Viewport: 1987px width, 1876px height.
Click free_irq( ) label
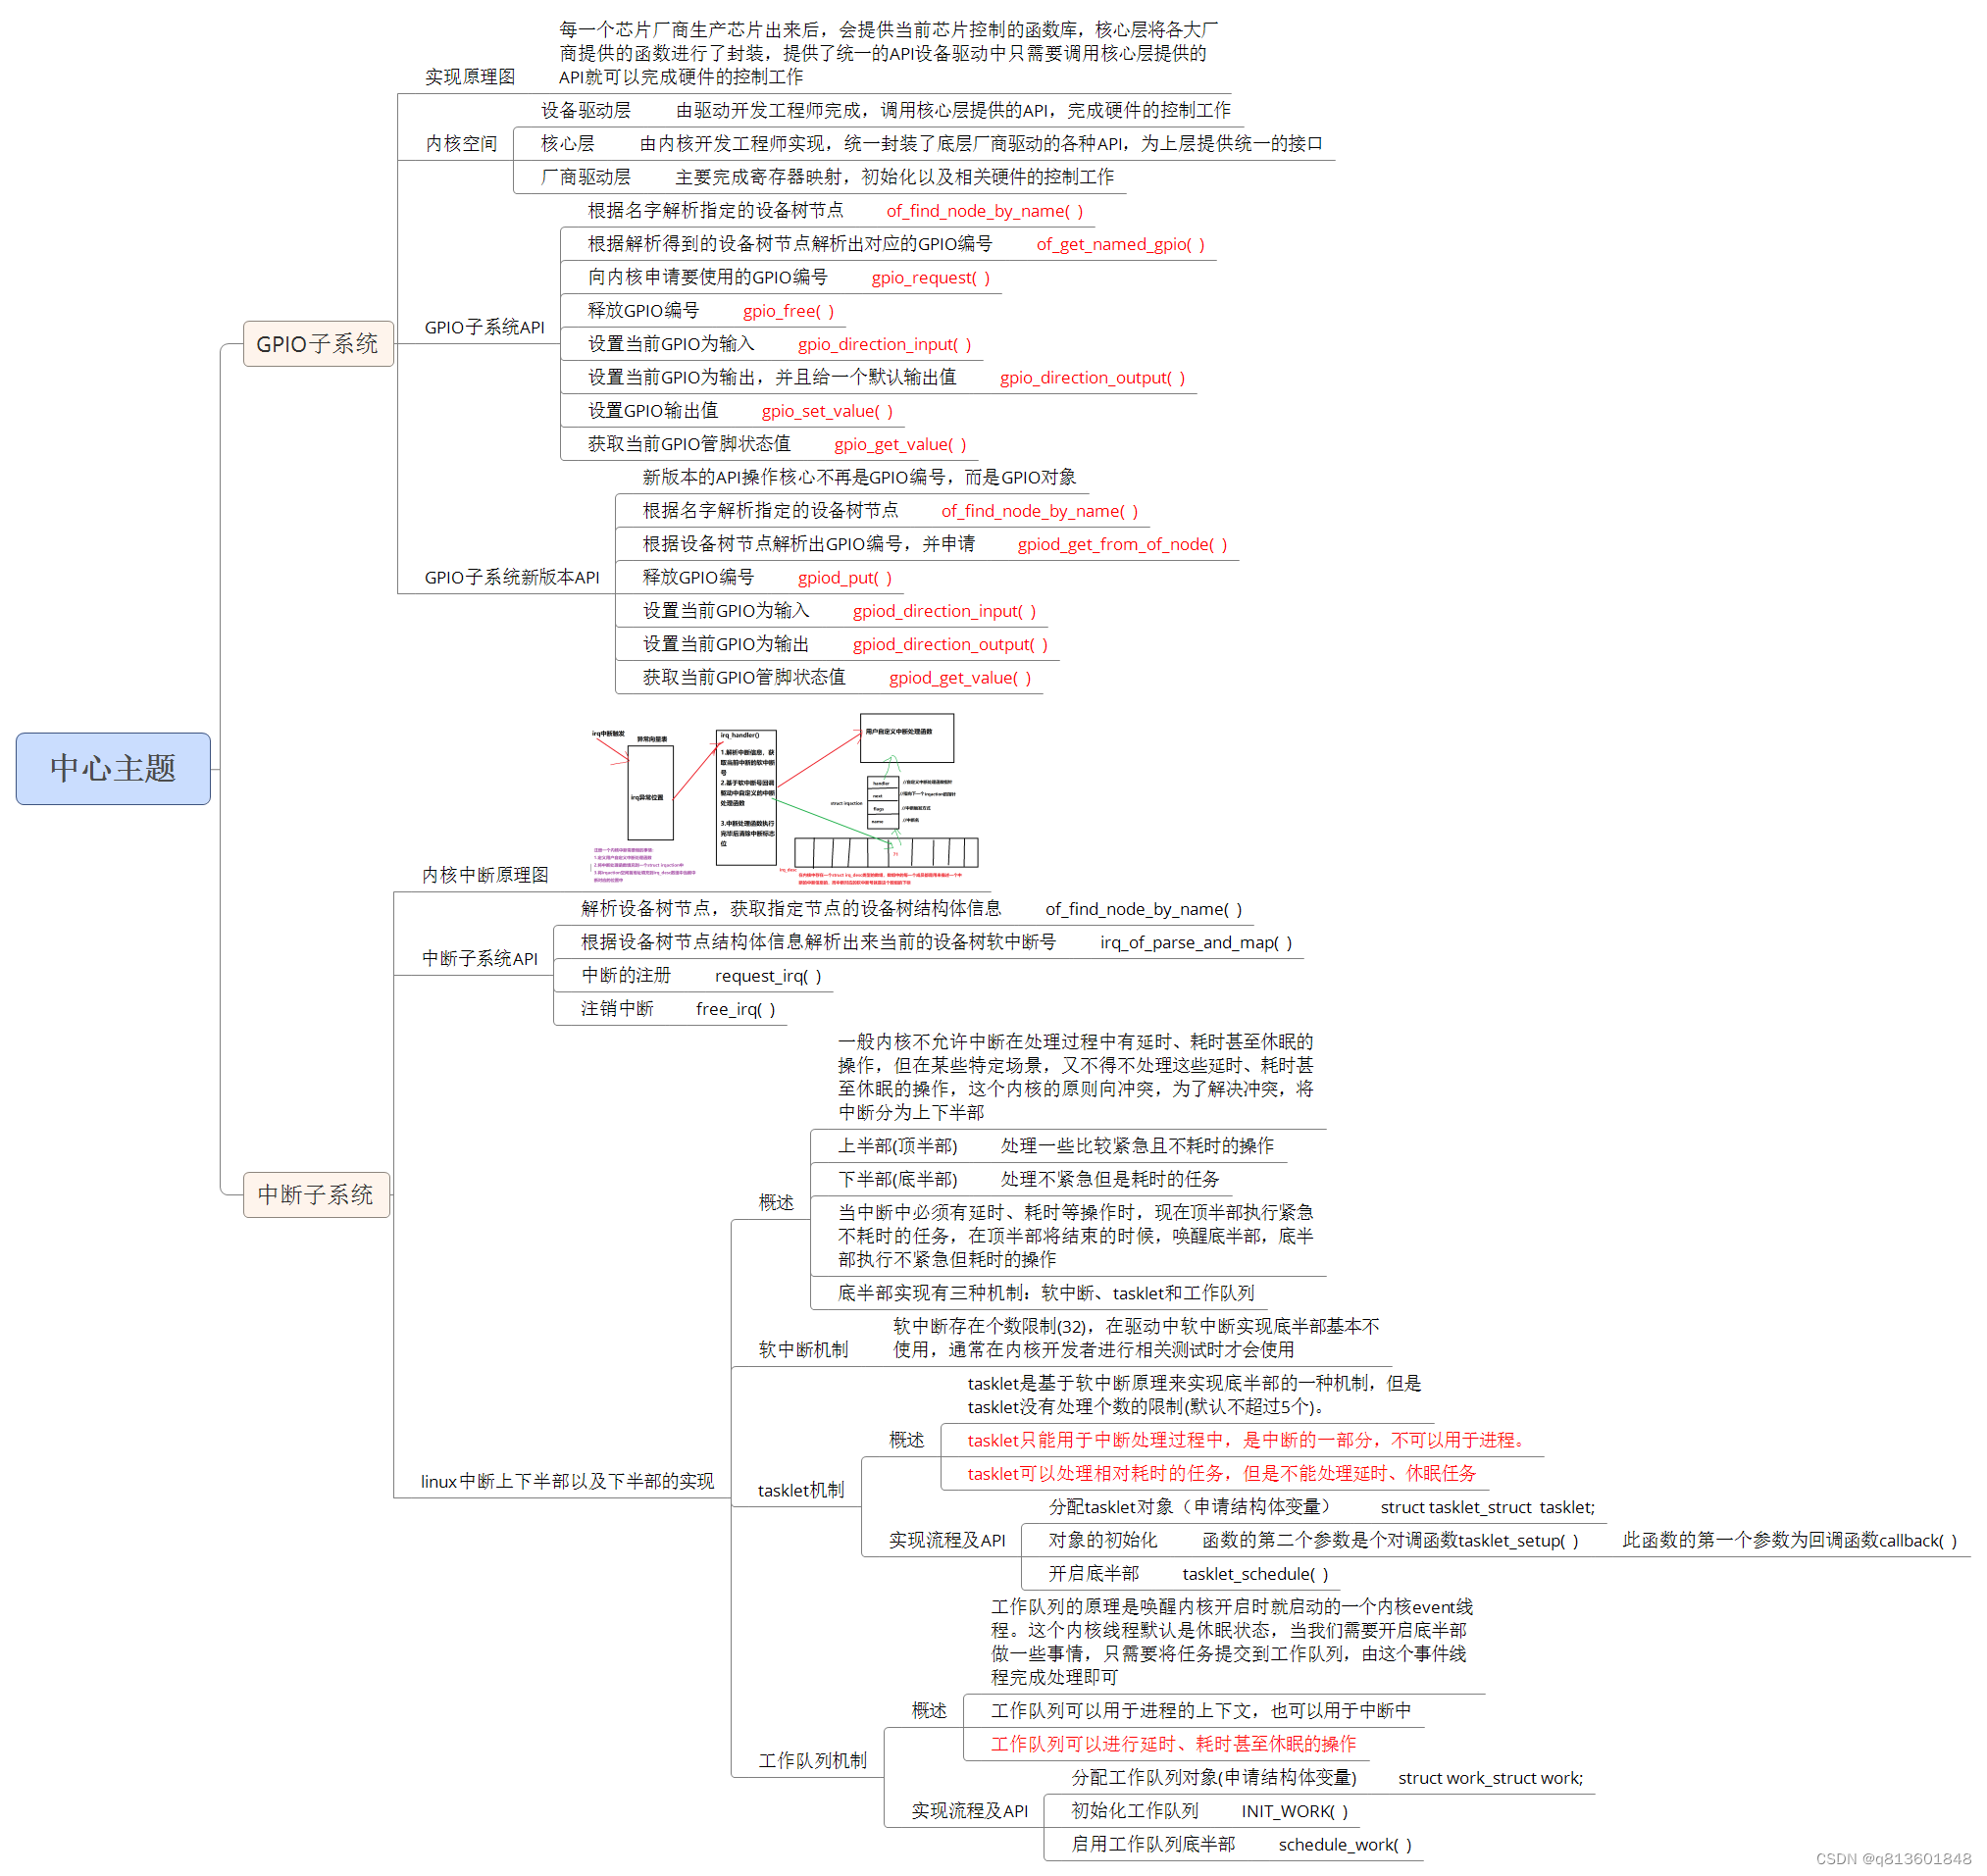[736, 1009]
